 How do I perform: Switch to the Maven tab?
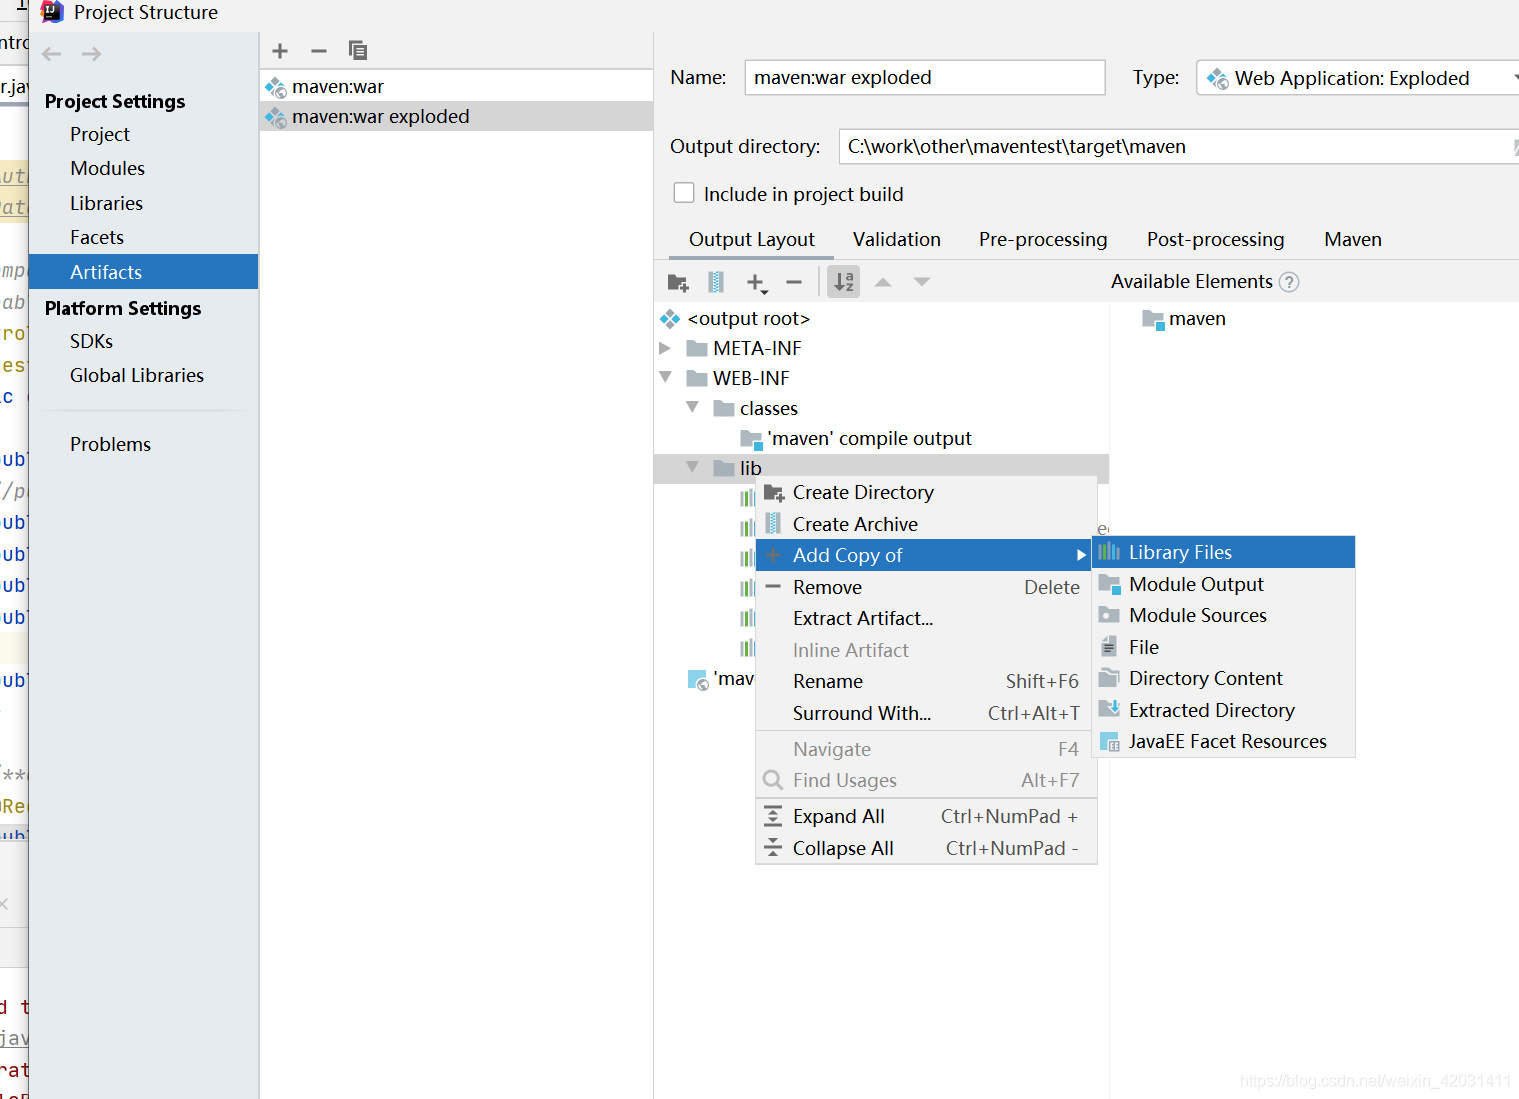click(1353, 240)
